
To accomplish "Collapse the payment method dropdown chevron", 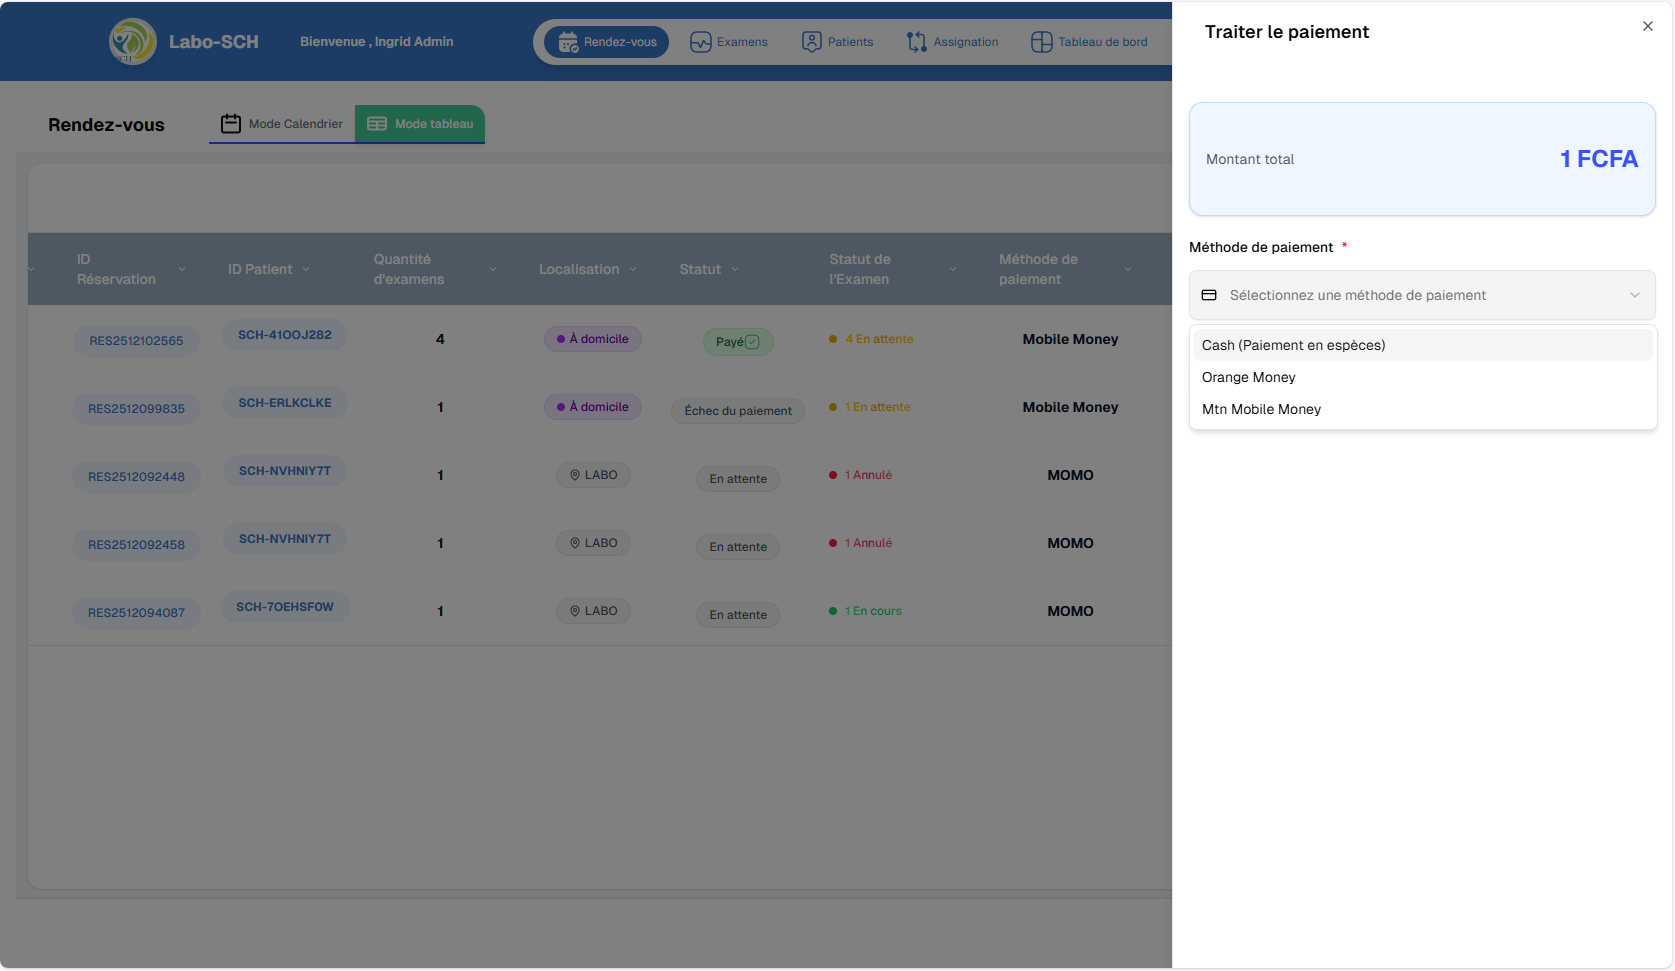I will coord(1635,295).
